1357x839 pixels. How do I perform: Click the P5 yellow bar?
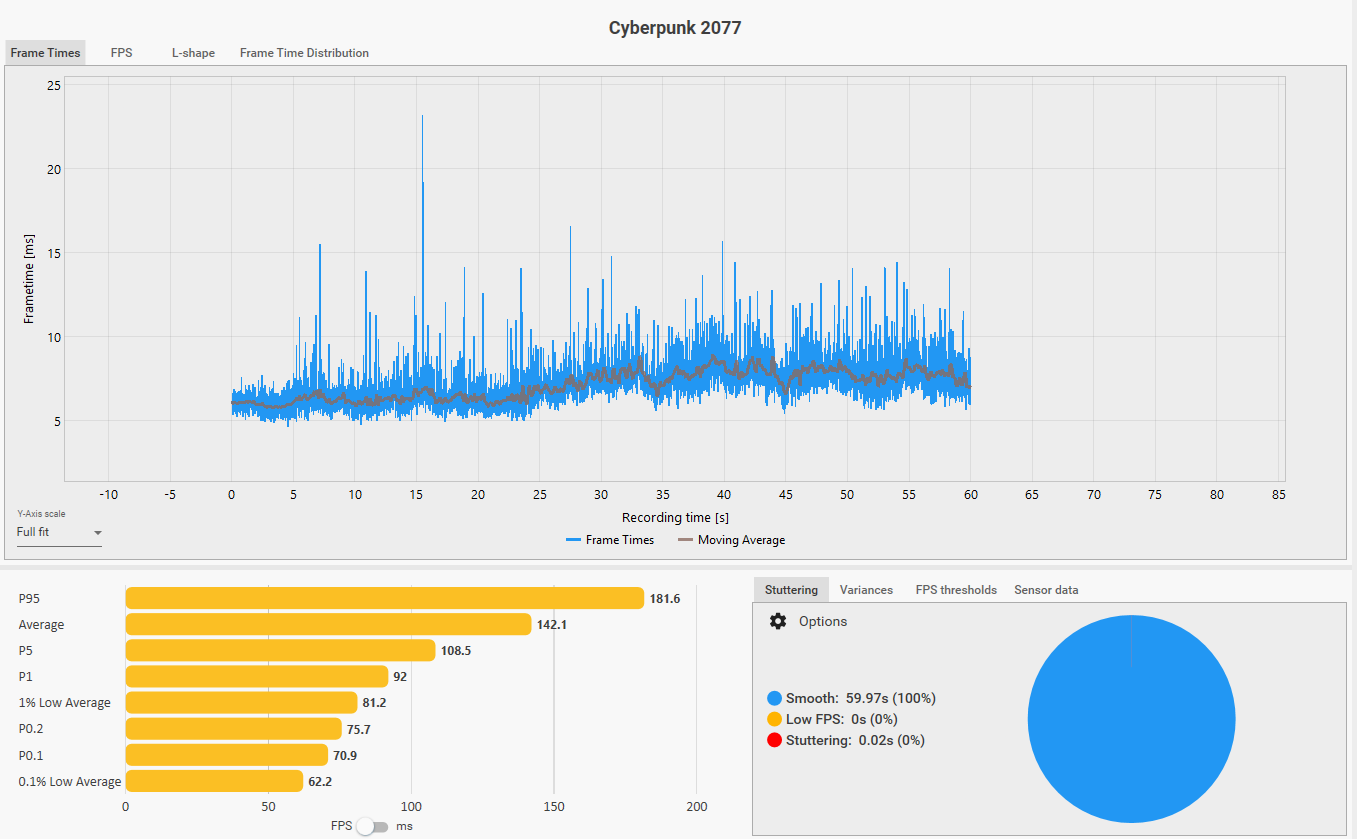click(280, 650)
